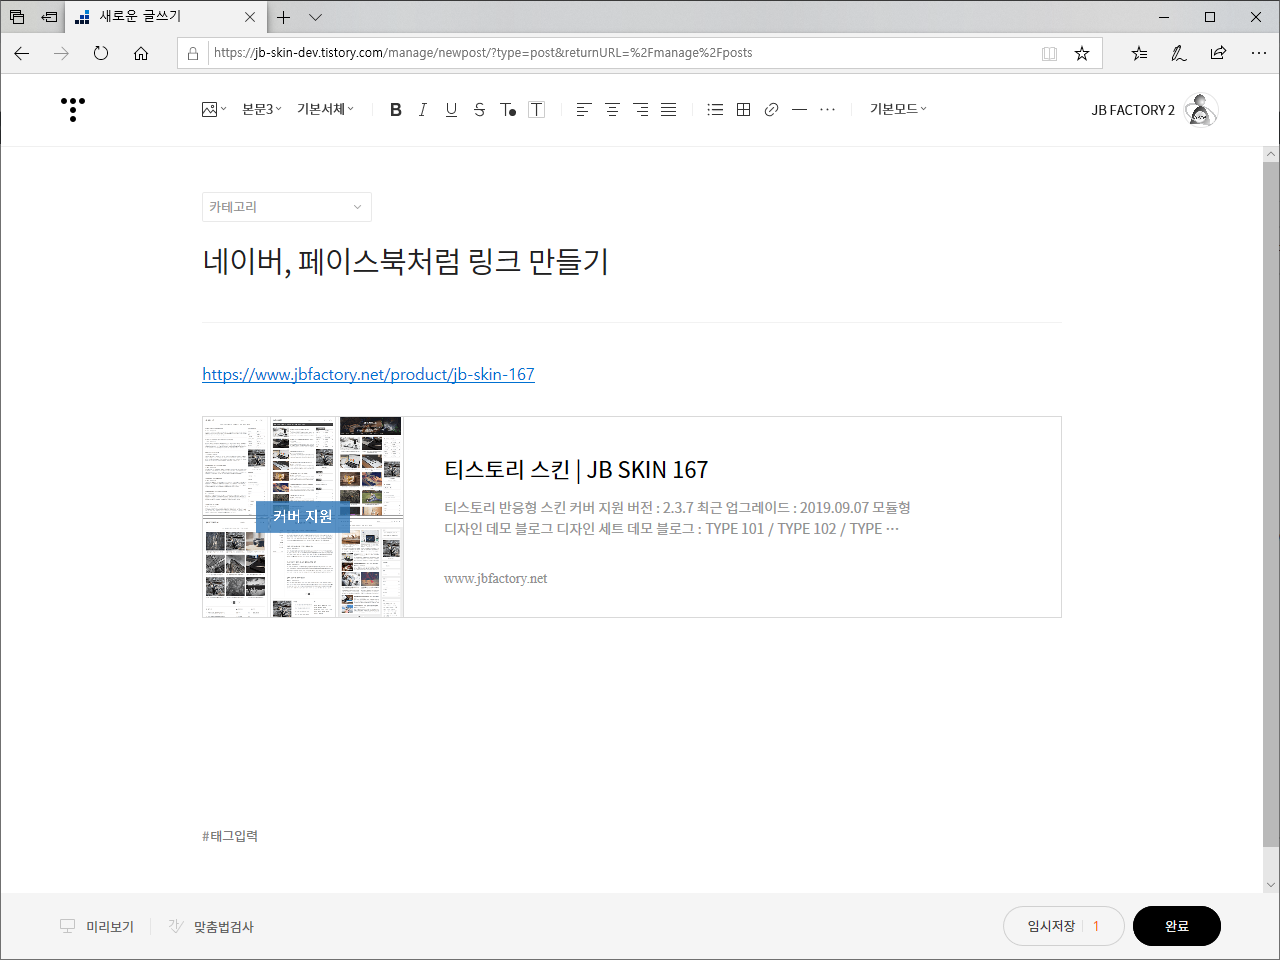Open more editor tools ellipsis
Image resolution: width=1280 pixels, height=960 pixels.
[x=827, y=109]
